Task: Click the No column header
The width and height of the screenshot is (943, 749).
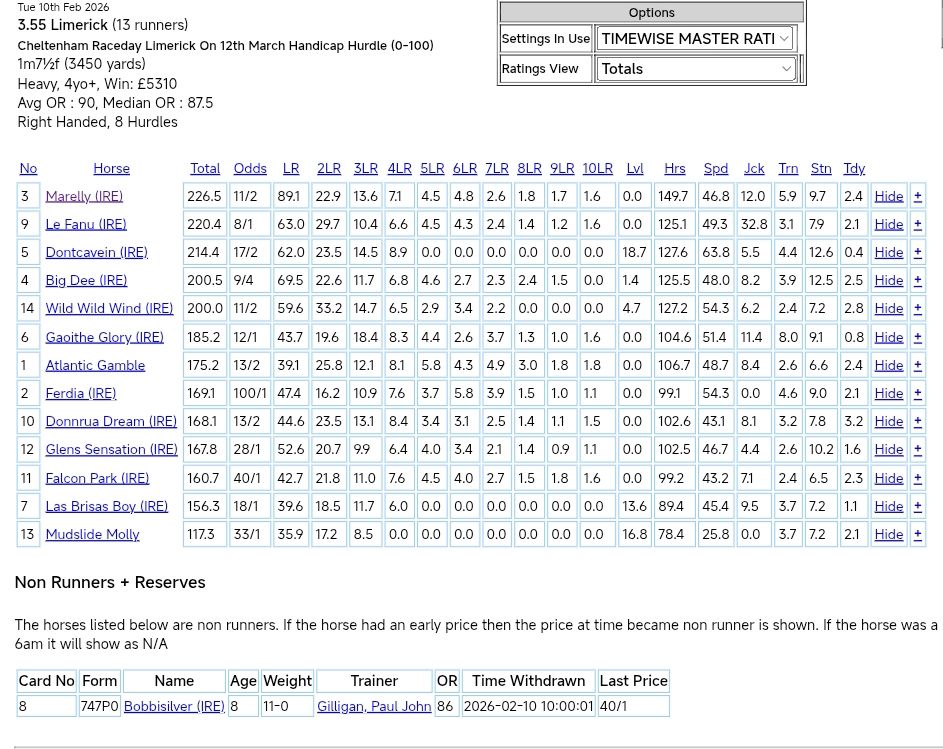Action: (x=28, y=168)
